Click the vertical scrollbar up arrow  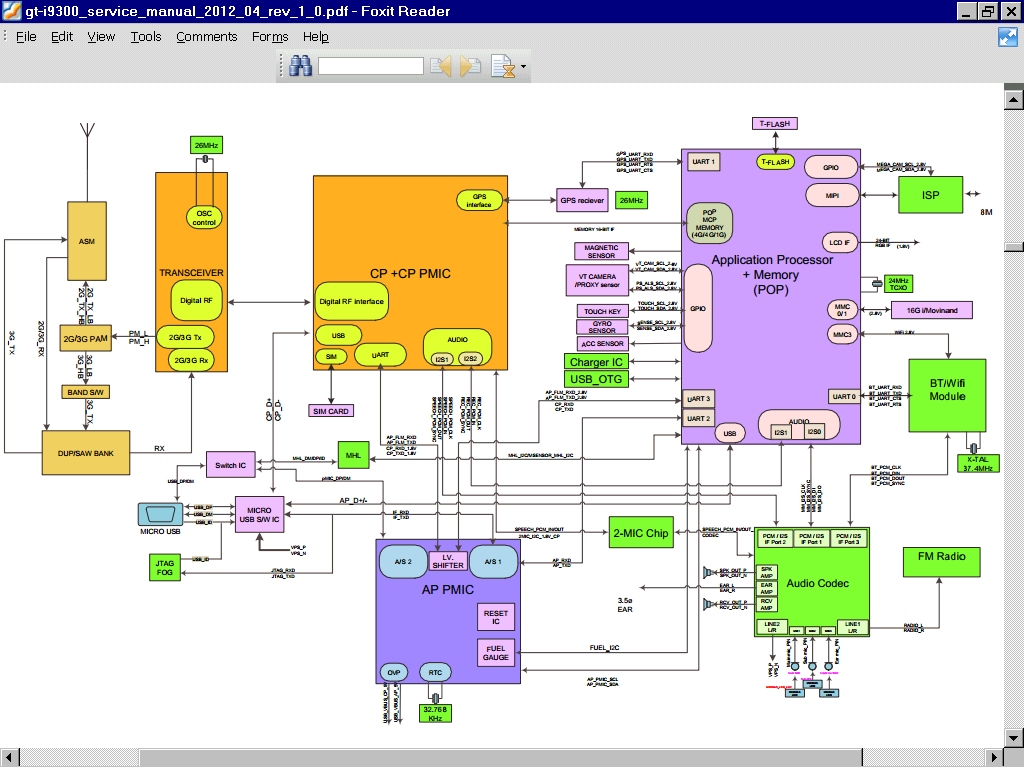click(x=1014, y=99)
